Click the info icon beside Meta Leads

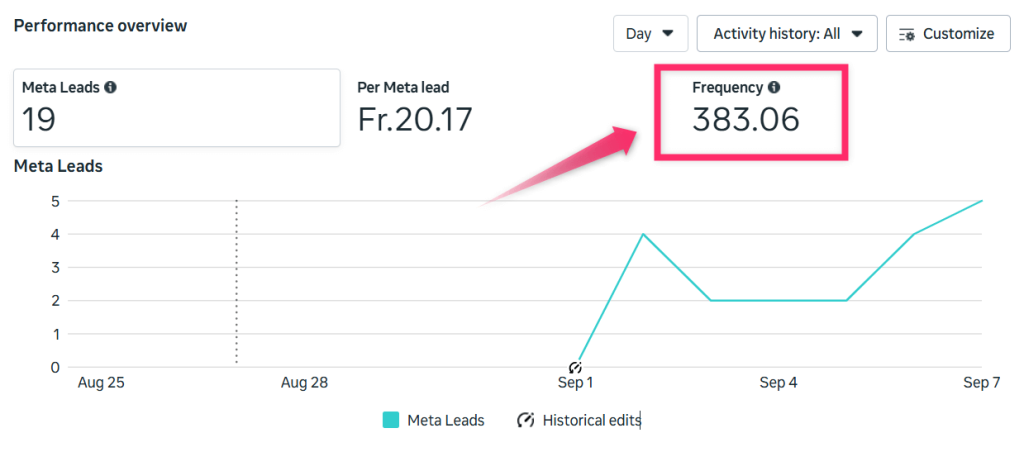pos(110,88)
